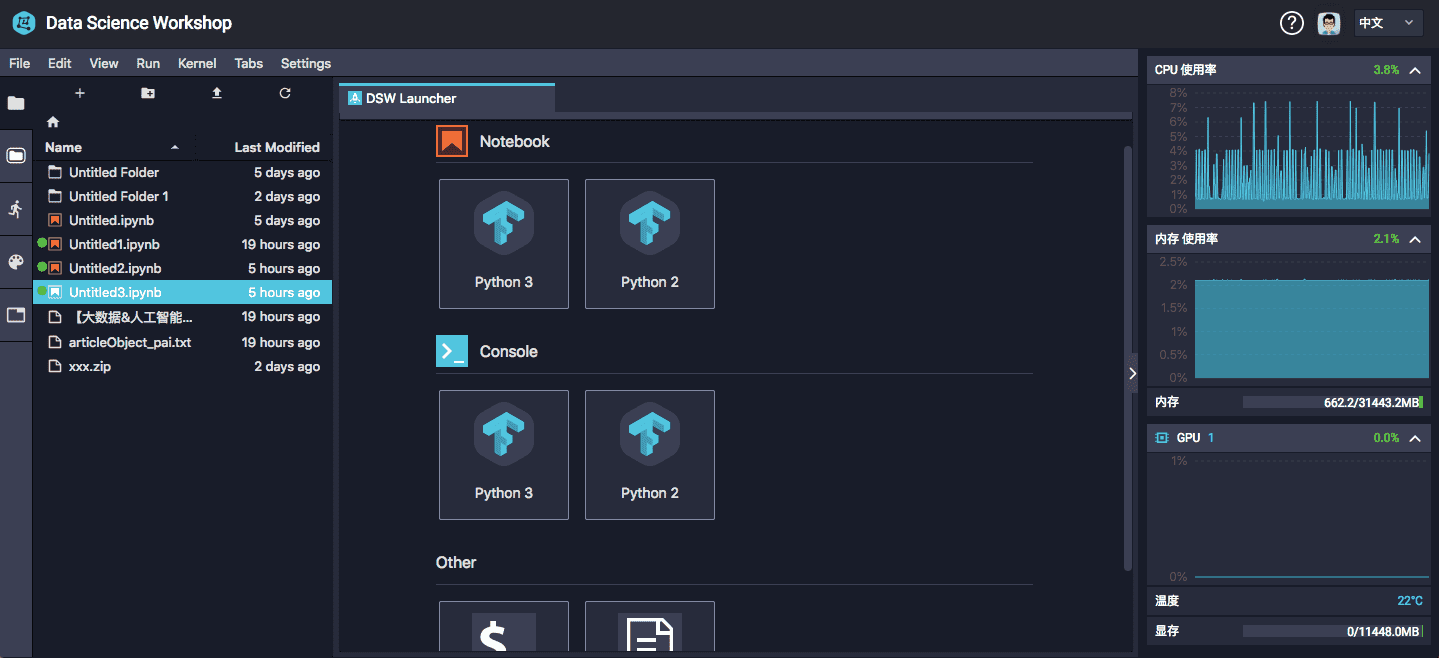1439x658 pixels.
Task: Select xxx.zip file
Action: (183, 366)
